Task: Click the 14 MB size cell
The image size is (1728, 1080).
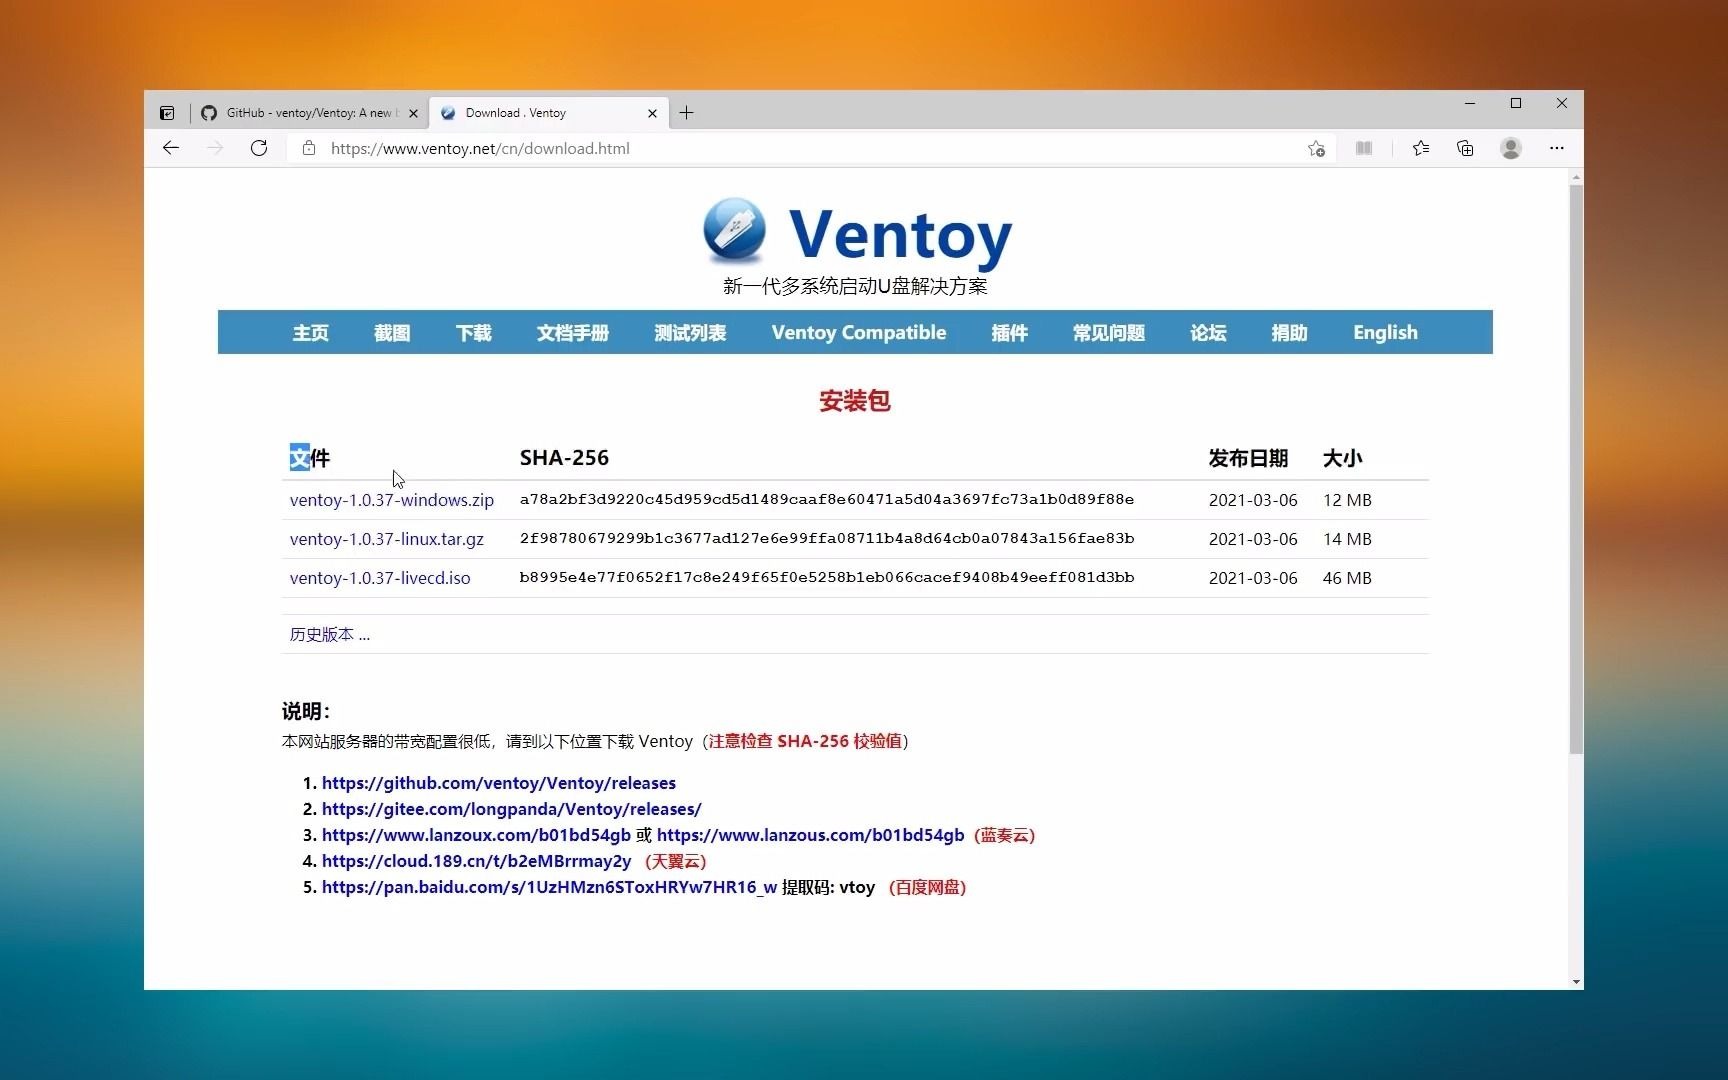Action: click(1347, 539)
